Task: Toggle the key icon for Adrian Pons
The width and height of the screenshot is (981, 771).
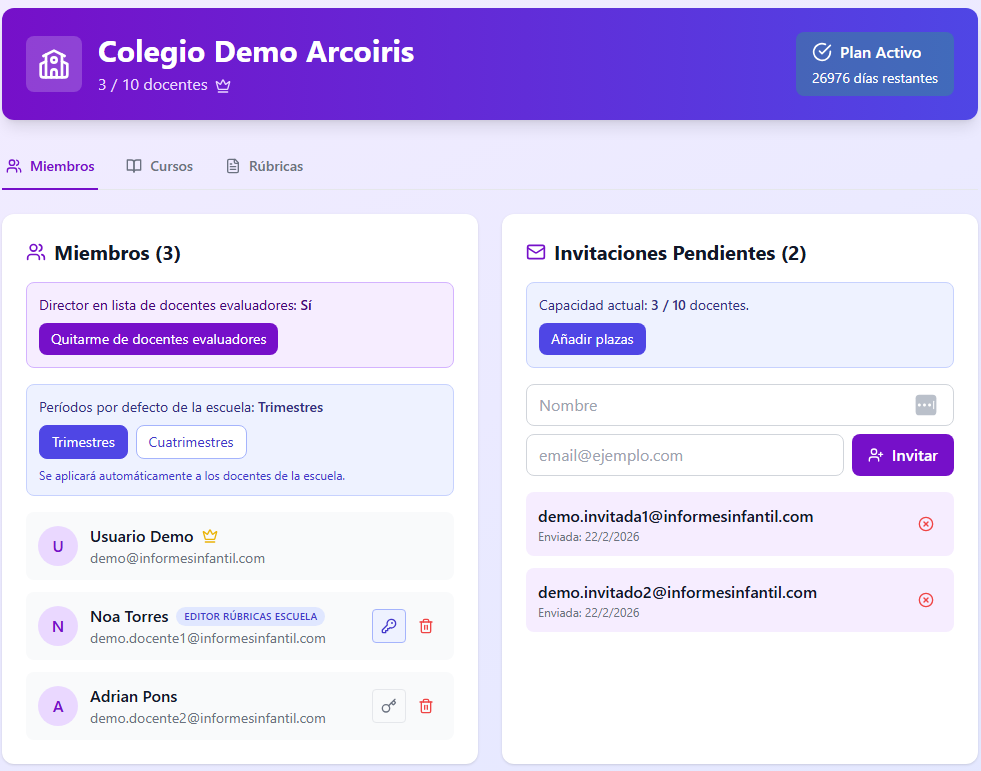Action: pyautogui.click(x=389, y=706)
